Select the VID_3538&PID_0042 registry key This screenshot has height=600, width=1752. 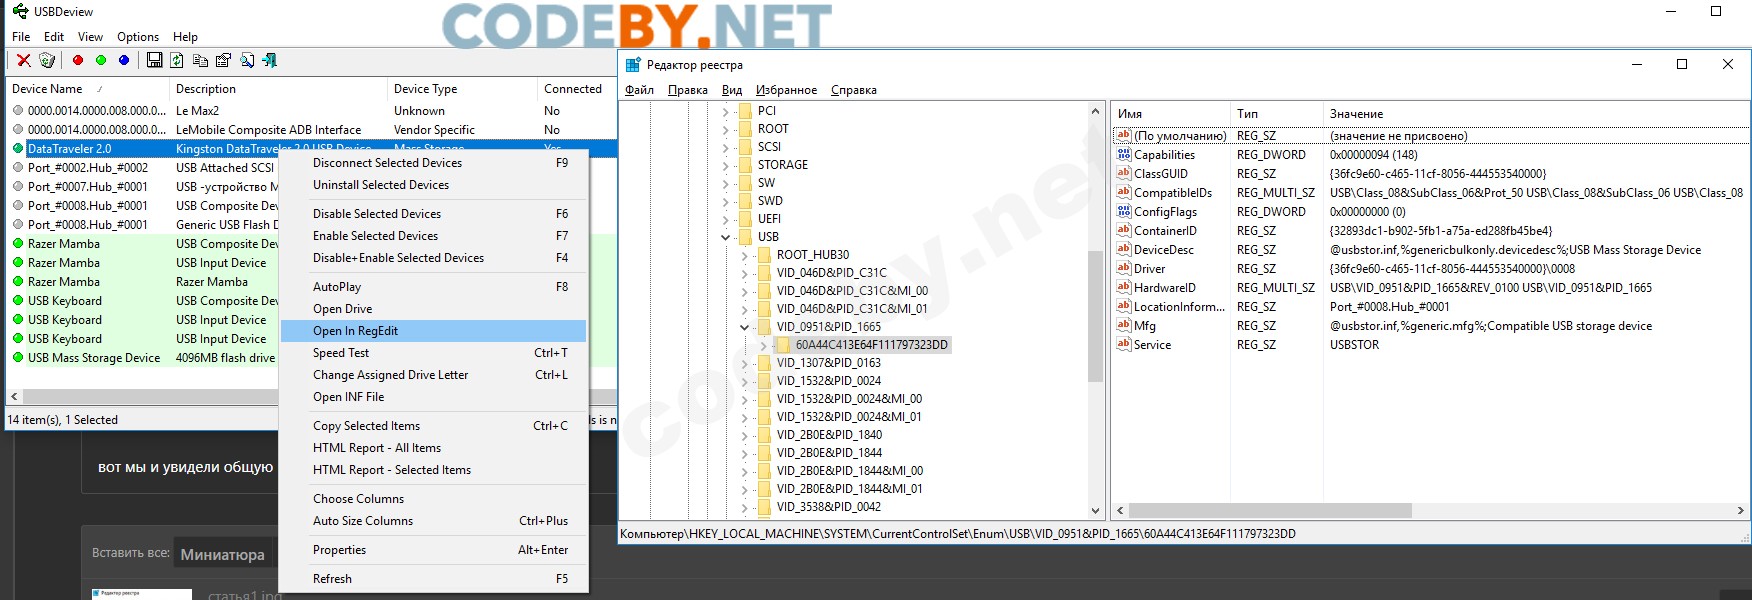(x=829, y=507)
